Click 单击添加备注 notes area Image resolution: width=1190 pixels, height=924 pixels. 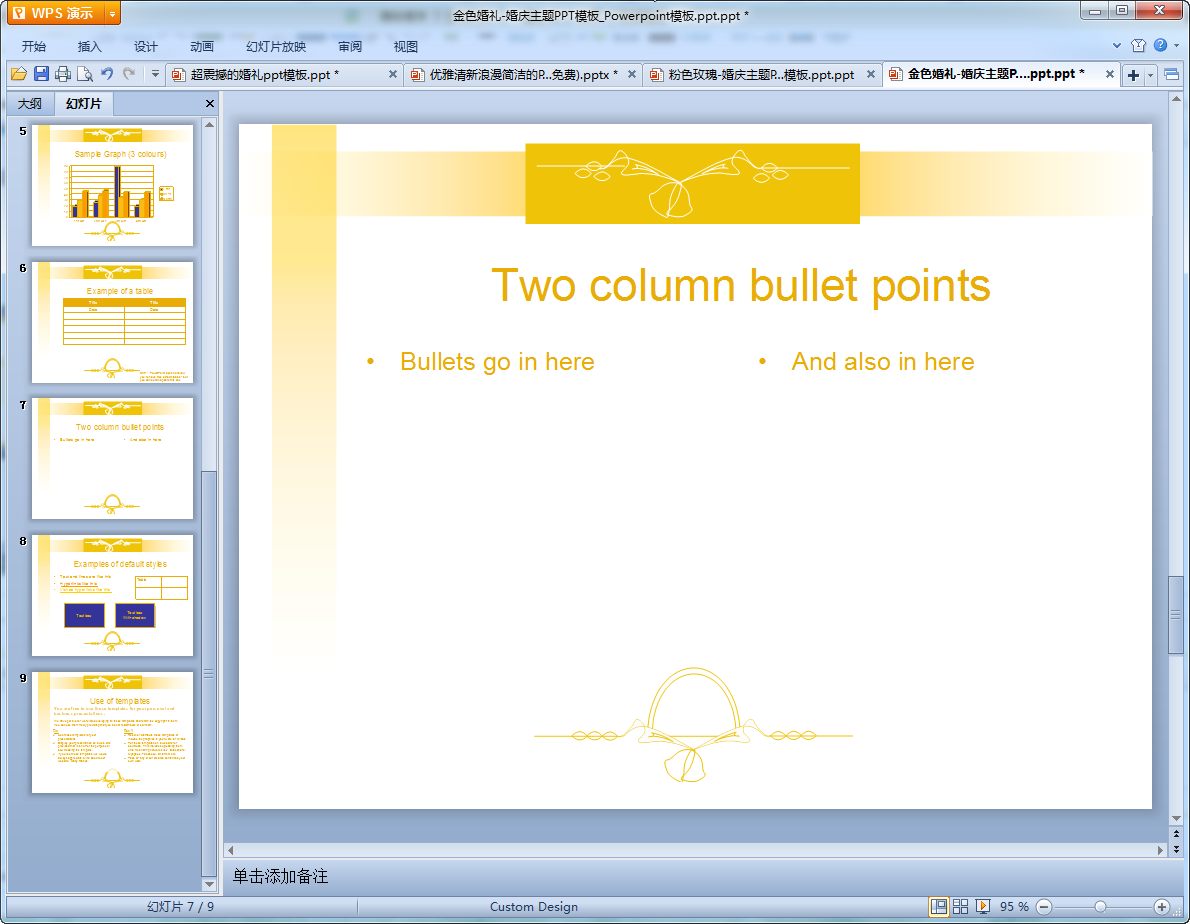[280, 877]
